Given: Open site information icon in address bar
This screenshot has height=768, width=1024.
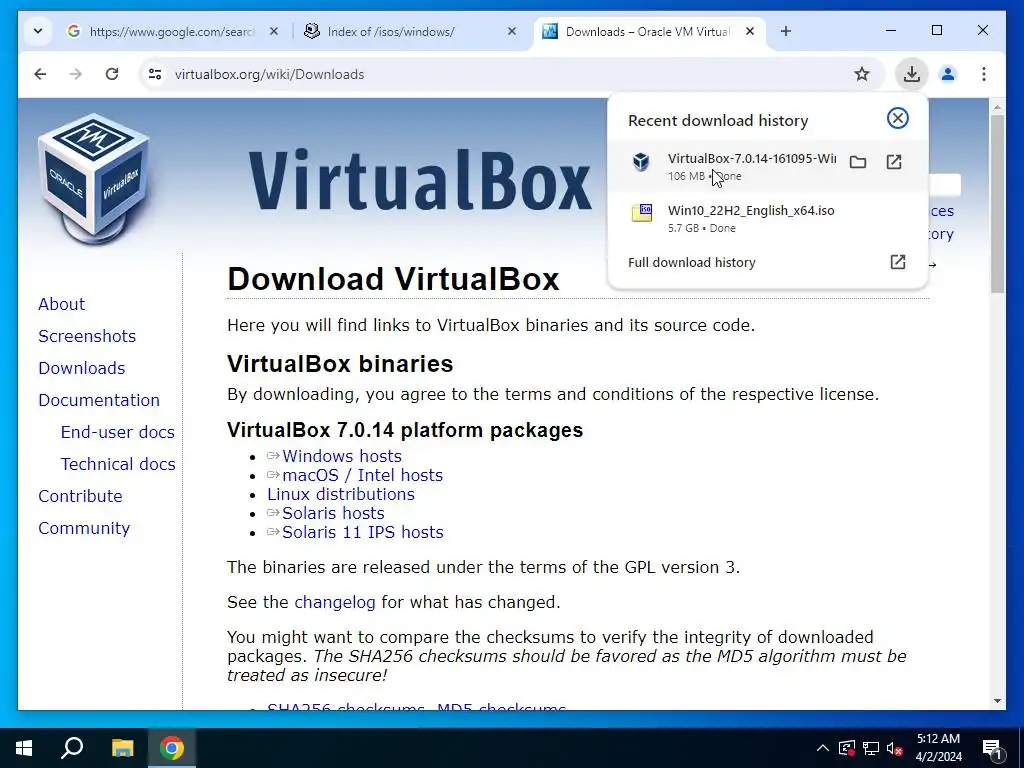Looking at the screenshot, I should coord(155,74).
